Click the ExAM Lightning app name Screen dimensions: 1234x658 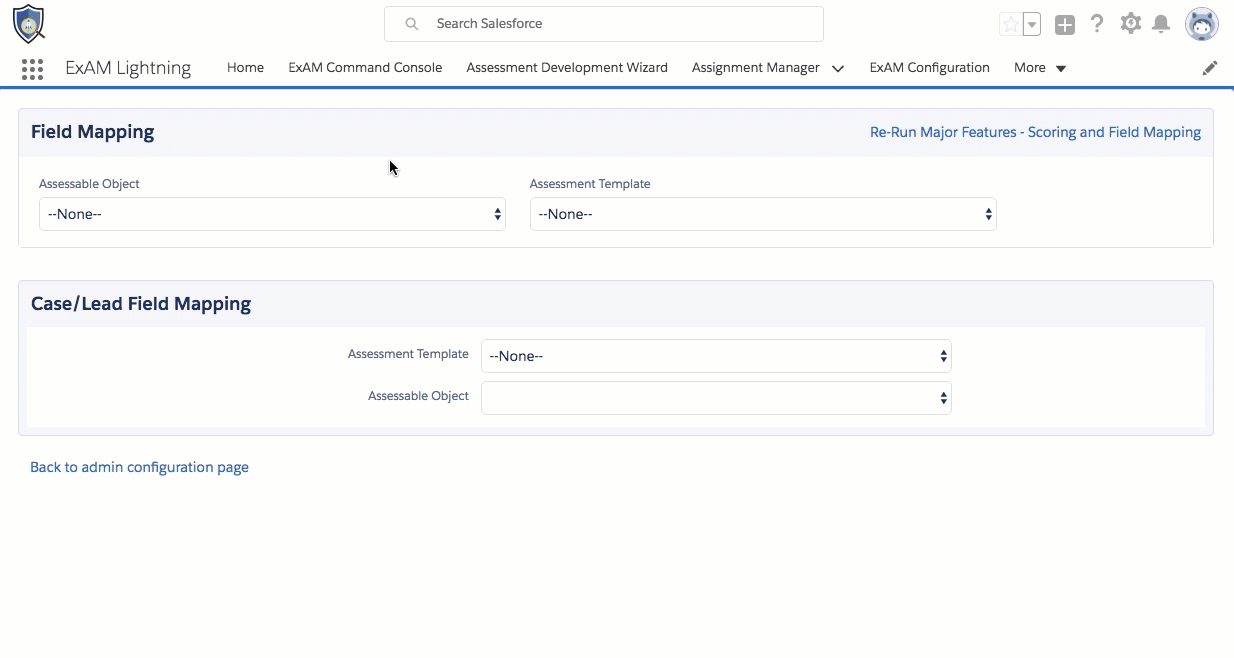click(128, 68)
